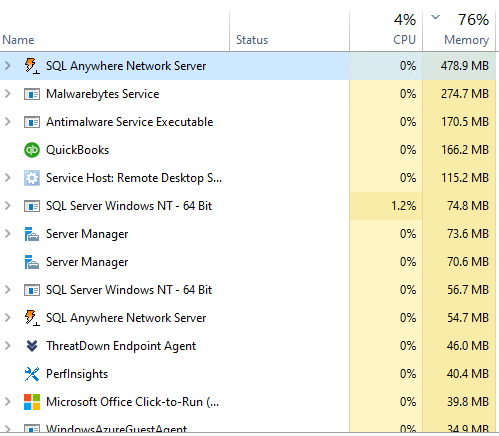Expand the SQL Server using 1.2% CPU
Image resolution: width=499 pixels, height=436 pixels.
click(x=8, y=206)
